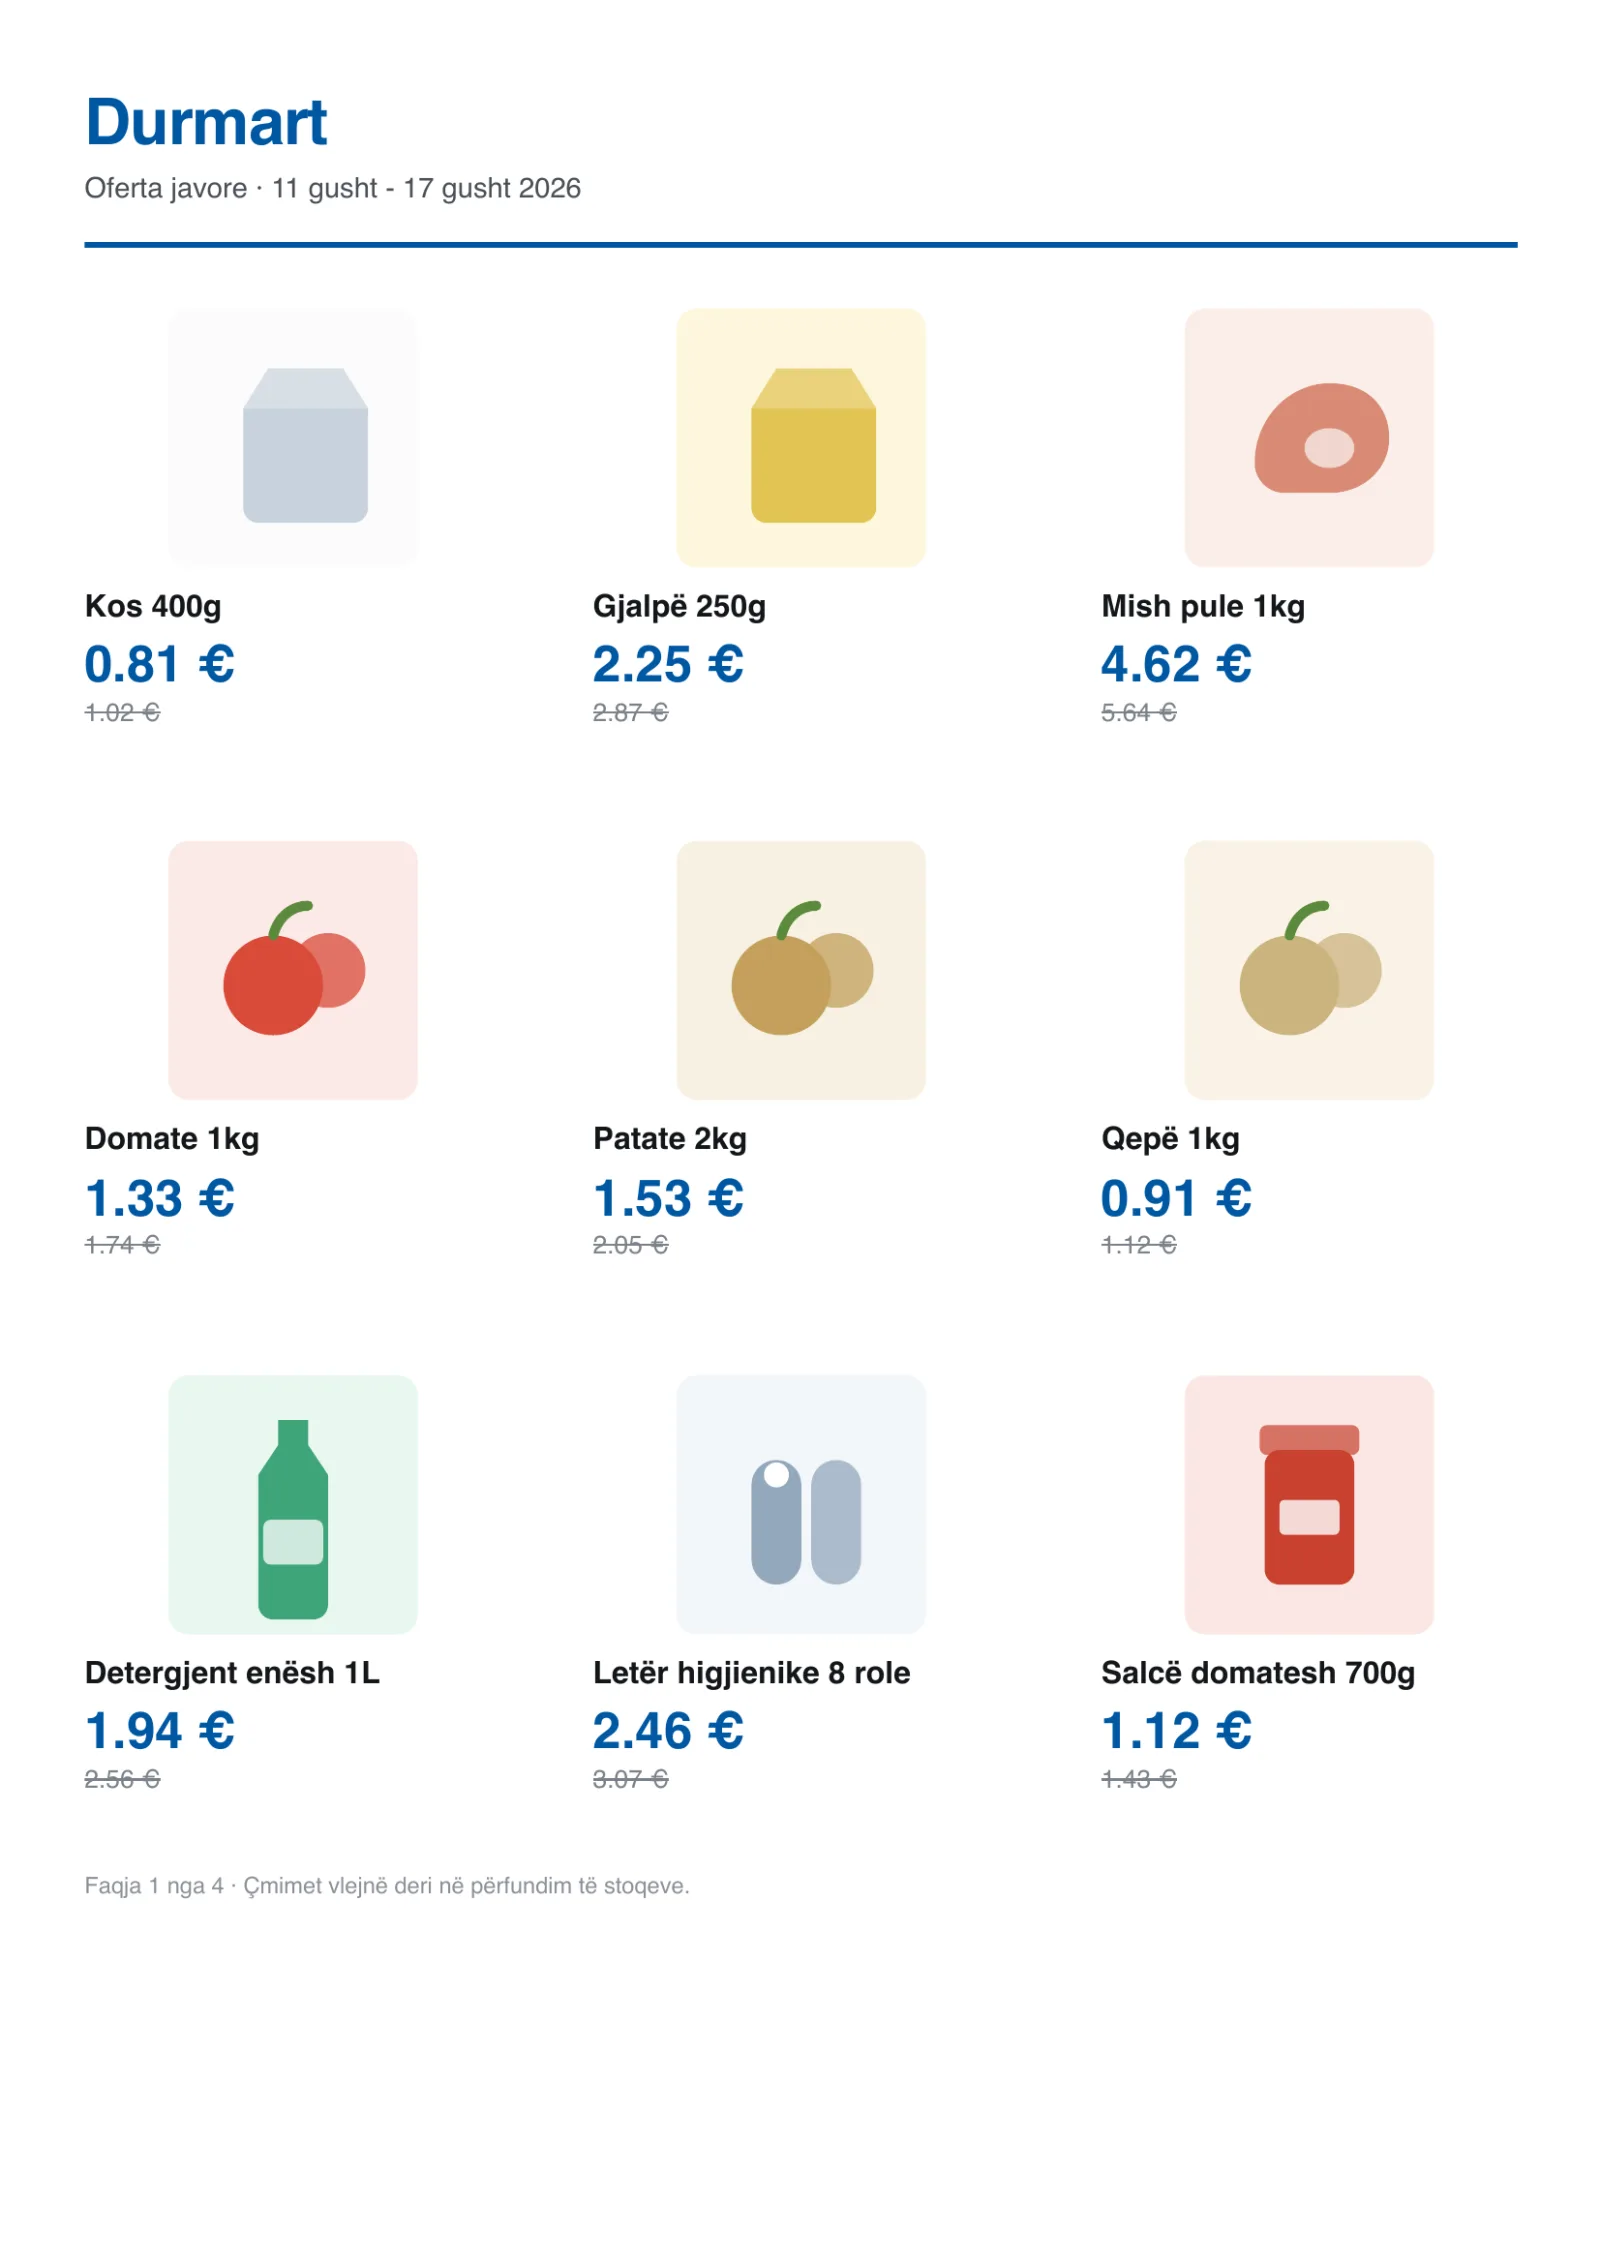Screen dimensions: 1600x2264
Task: Select the 4.62 € chicken price
Action: tap(1175, 663)
